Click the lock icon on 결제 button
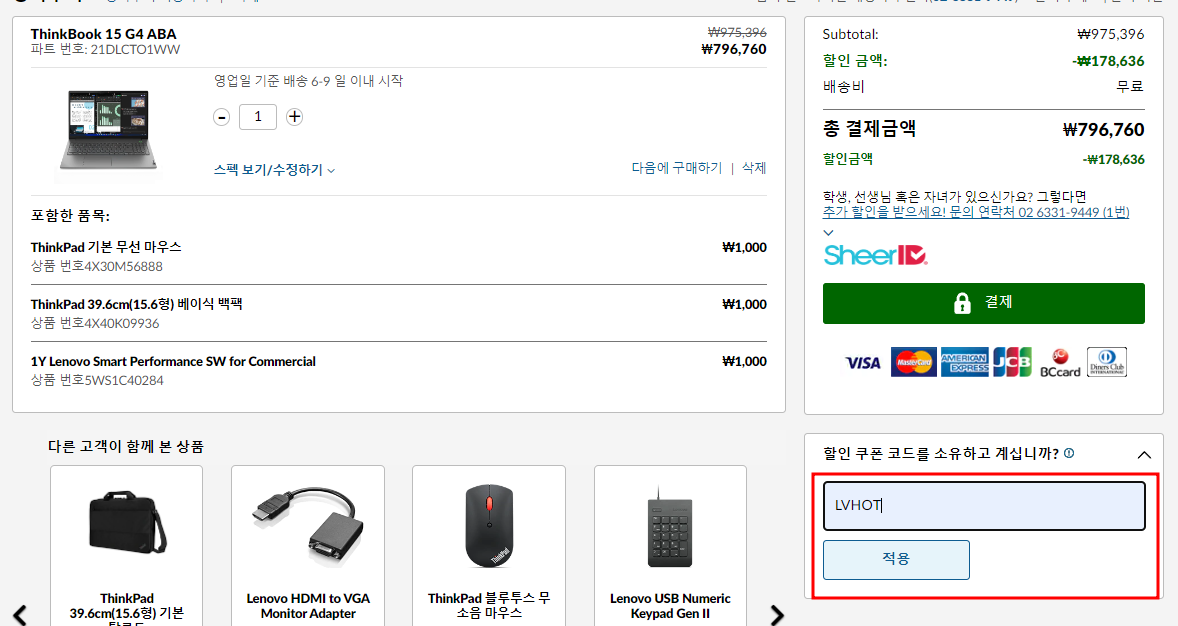Viewport: 1178px width, 626px height. 962,303
